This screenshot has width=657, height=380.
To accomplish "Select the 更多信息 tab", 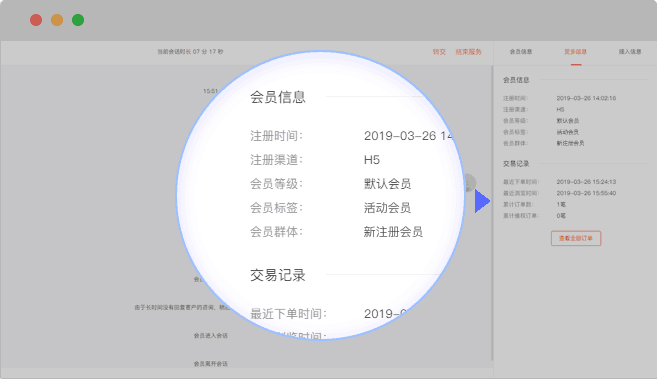I will [x=575, y=52].
